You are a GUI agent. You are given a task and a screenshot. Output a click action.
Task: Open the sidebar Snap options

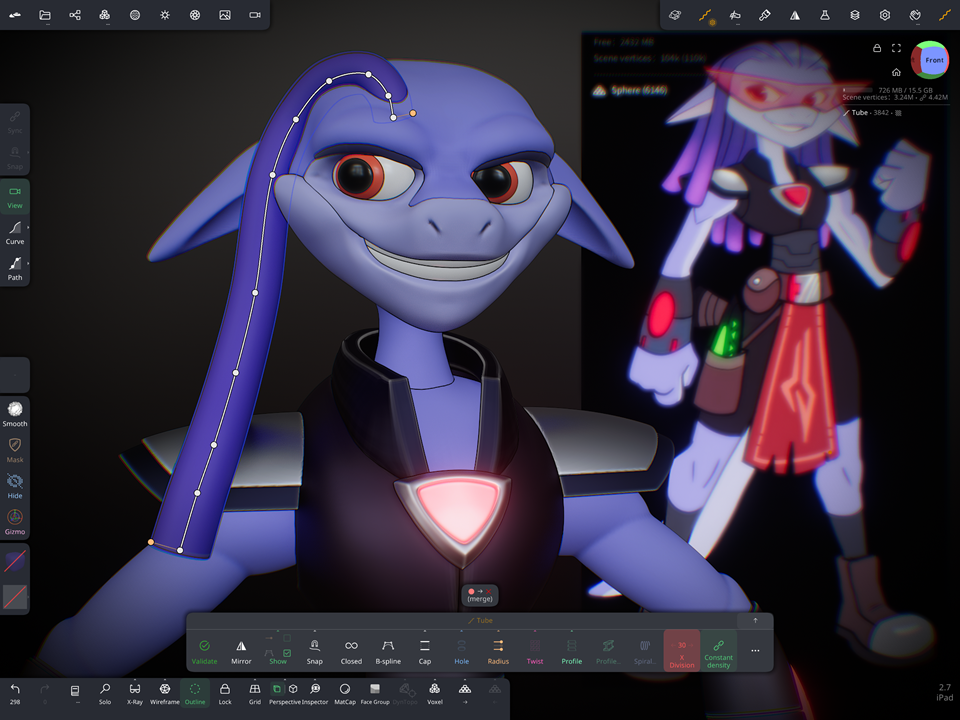15,158
